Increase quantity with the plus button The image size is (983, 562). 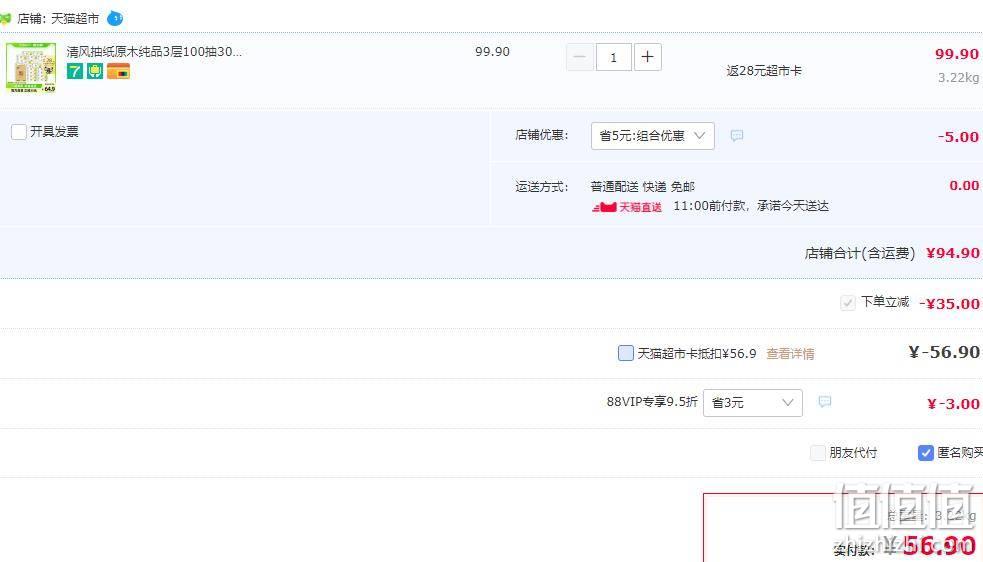point(648,57)
